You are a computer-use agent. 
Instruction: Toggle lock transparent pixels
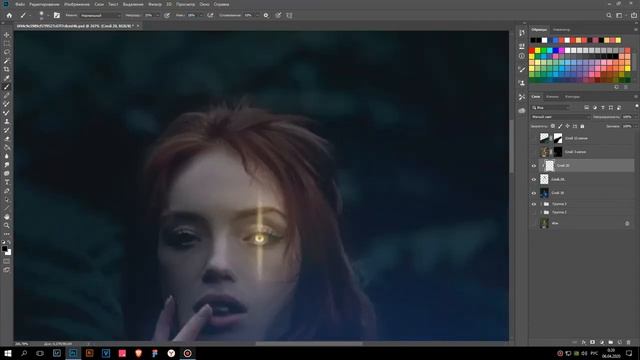[553, 127]
